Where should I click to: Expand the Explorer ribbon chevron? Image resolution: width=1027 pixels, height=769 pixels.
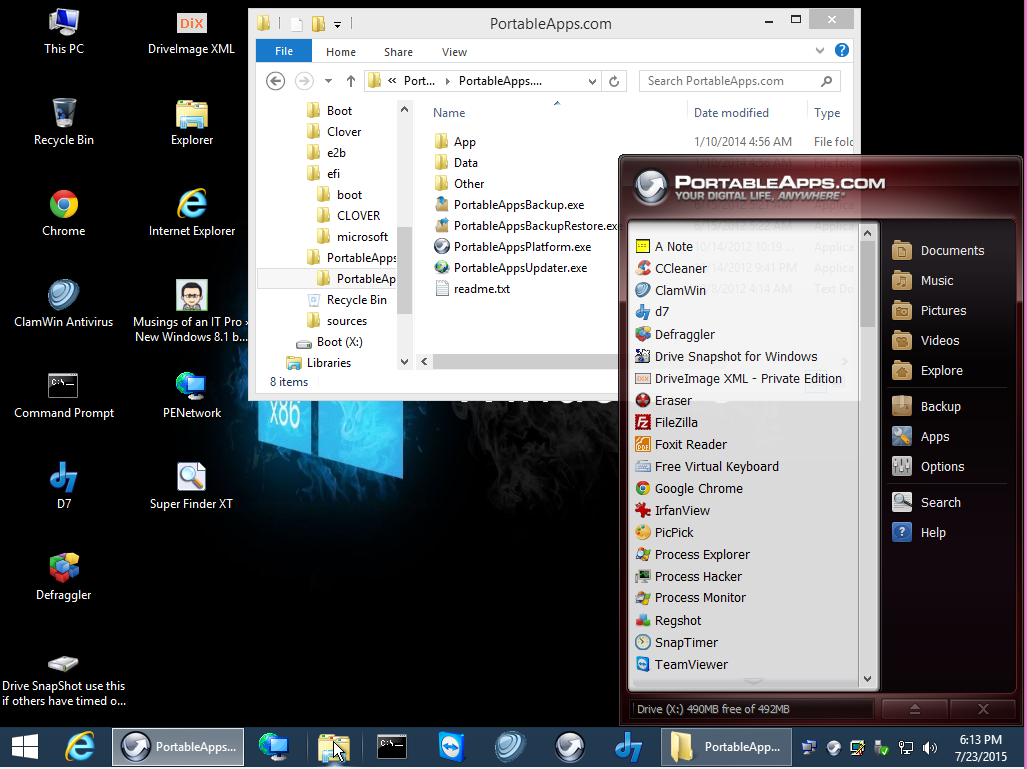coord(819,50)
